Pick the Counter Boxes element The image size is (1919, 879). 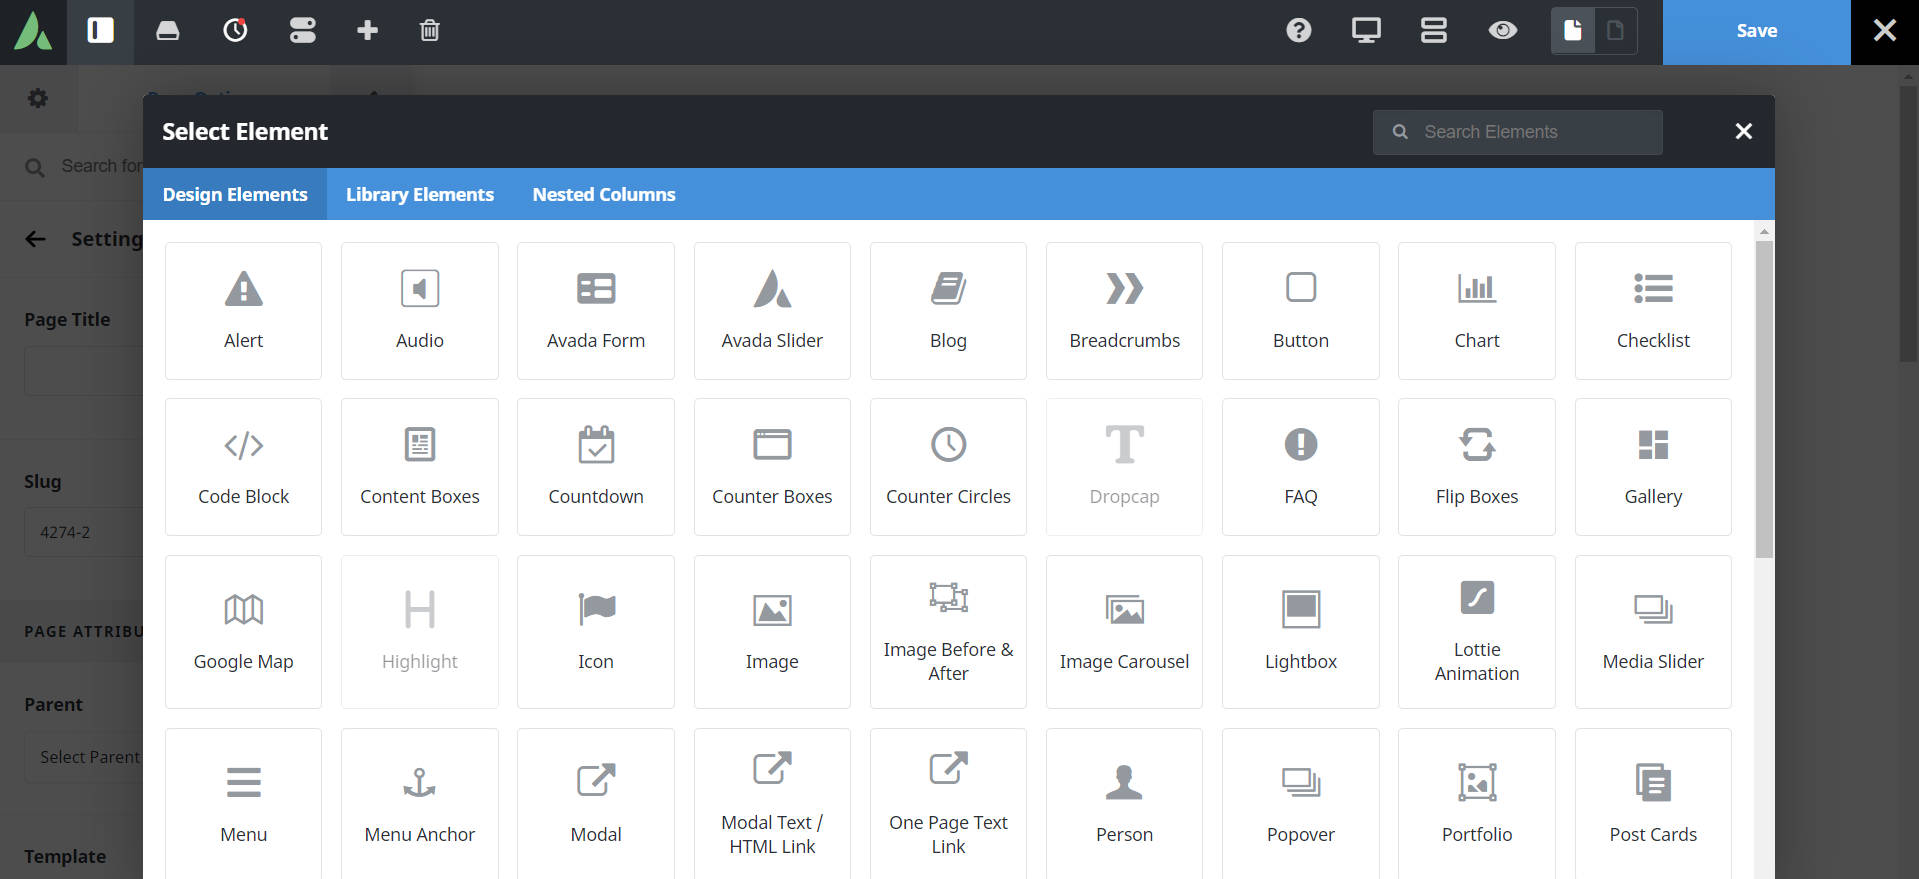pyautogui.click(x=772, y=467)
